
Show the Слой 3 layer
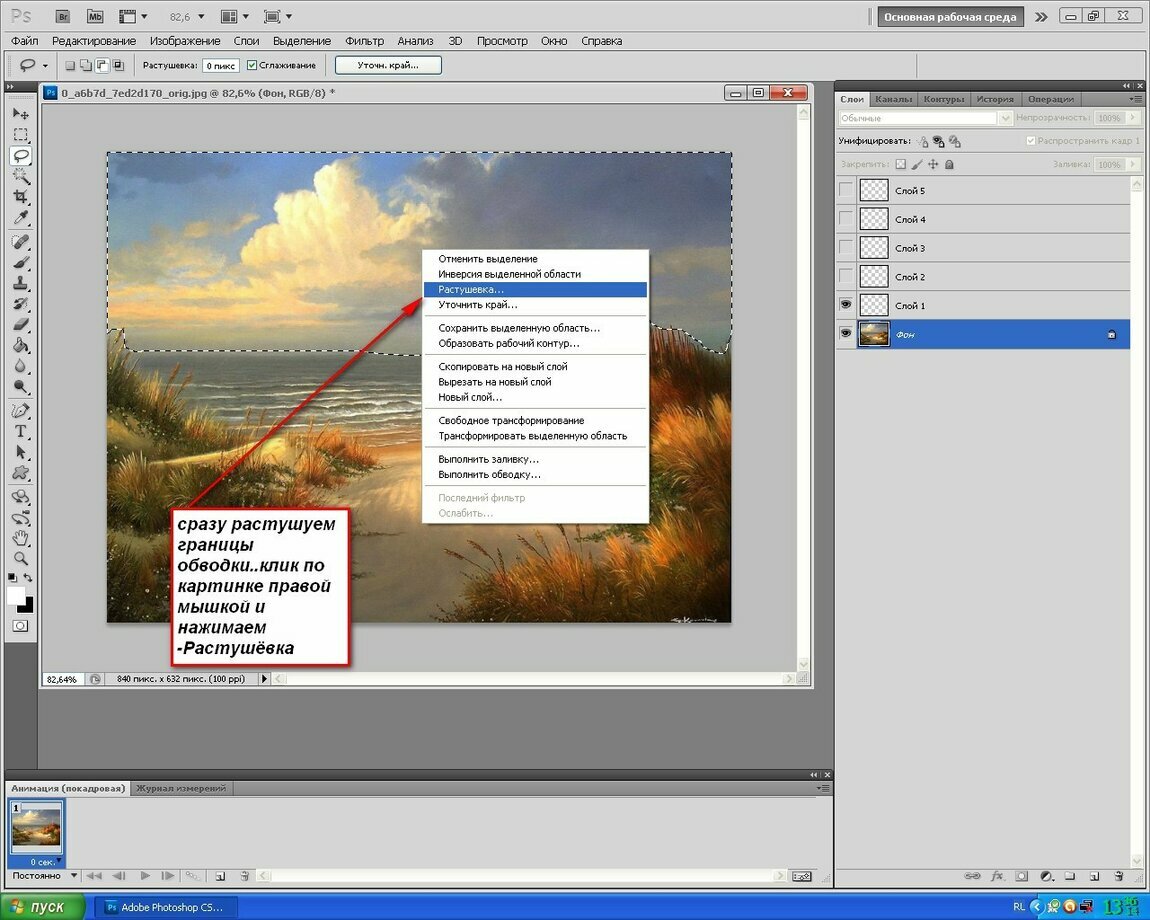tap(846, 247)
